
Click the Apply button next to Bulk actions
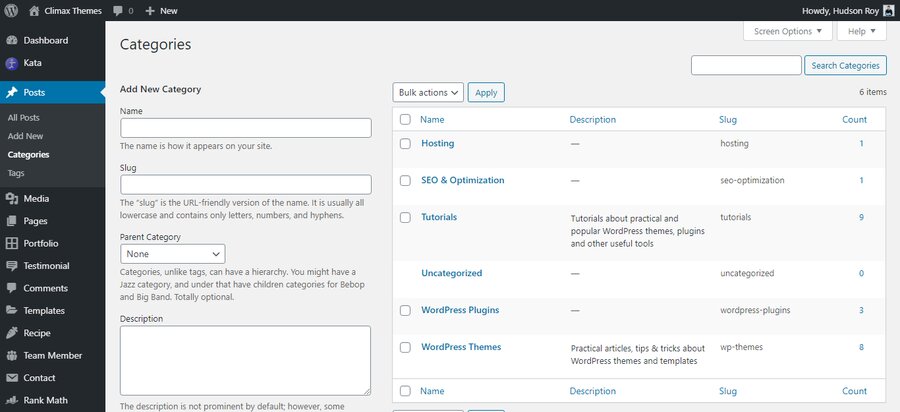486,92
